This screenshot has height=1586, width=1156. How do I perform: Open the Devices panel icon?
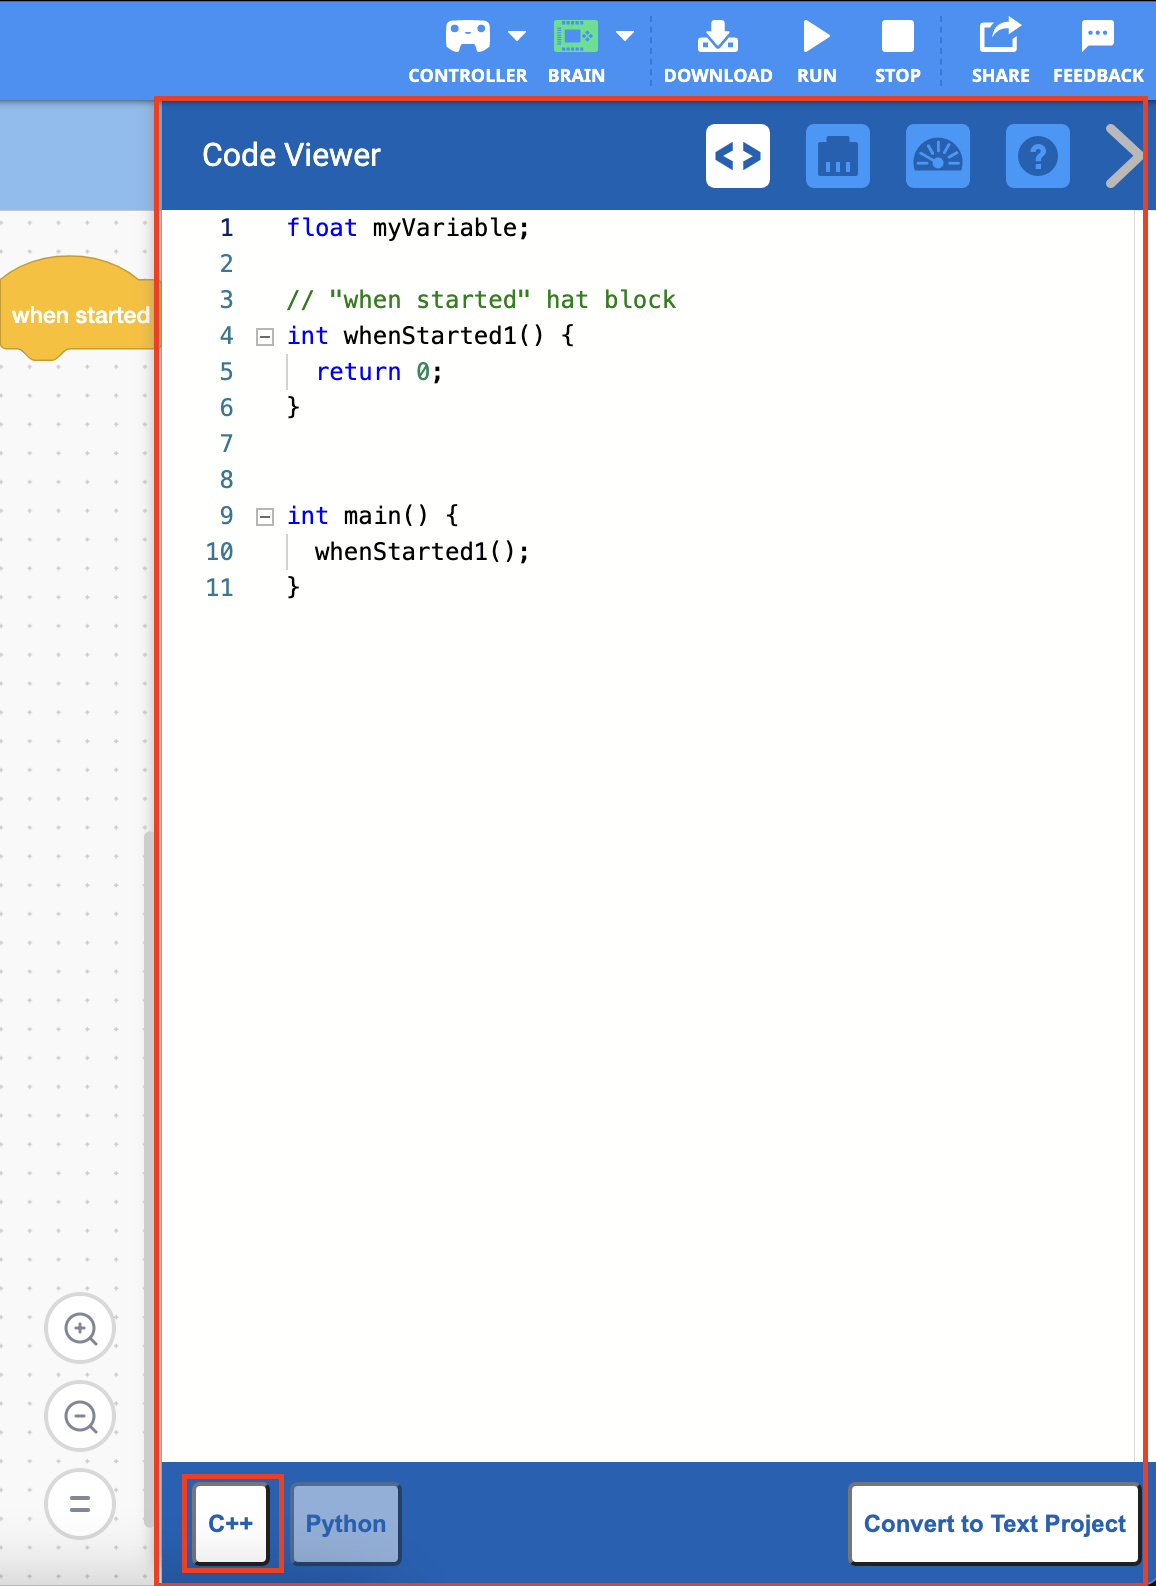point(838,156)
